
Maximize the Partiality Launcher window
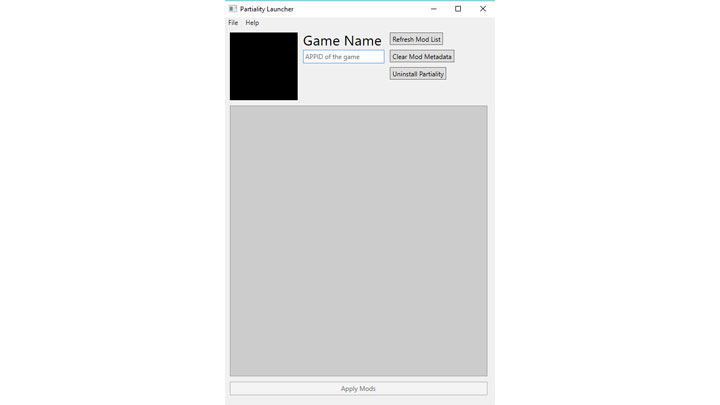458,9
